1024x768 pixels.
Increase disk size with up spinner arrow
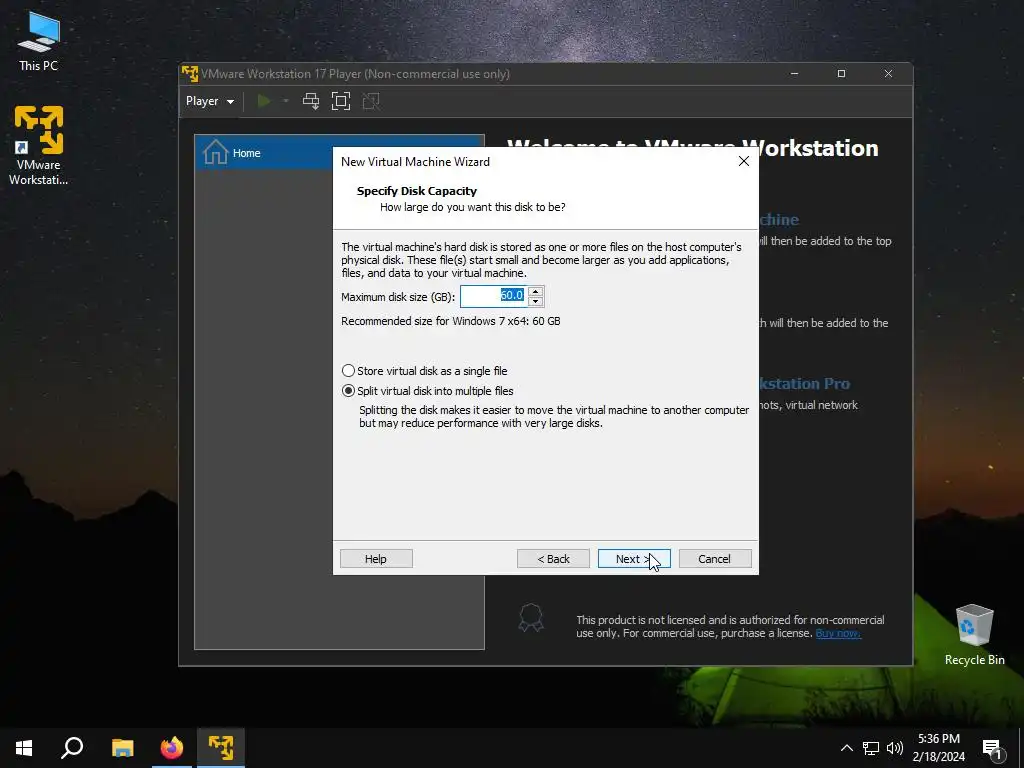point(536,291)
